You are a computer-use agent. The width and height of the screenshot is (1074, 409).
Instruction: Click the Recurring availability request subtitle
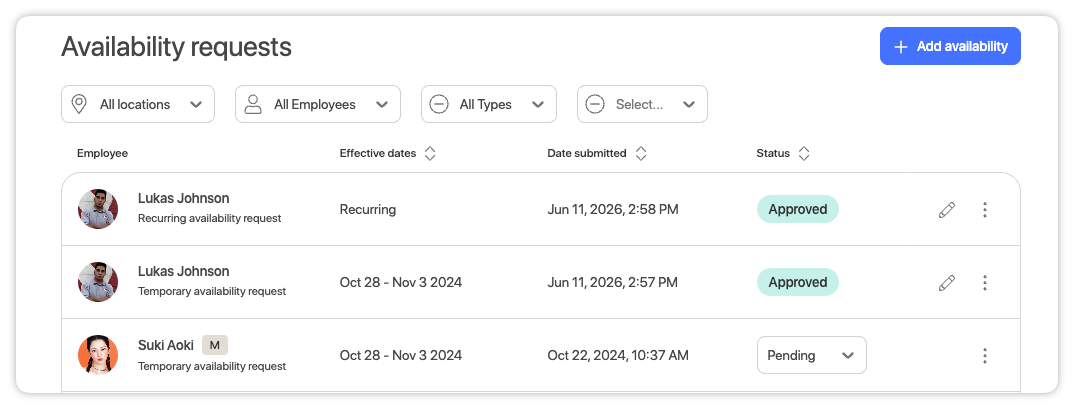pyautogui.click(x=210, y=219)
